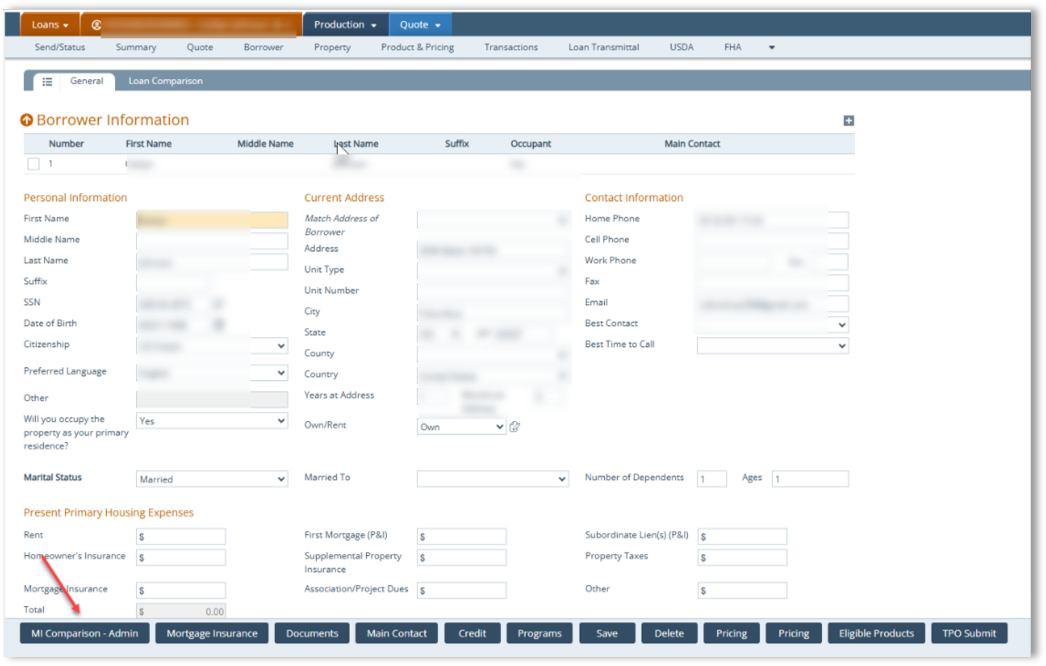Click the list icon beside General tab
Screen dimensions: 1046x666
coord(47,81)
